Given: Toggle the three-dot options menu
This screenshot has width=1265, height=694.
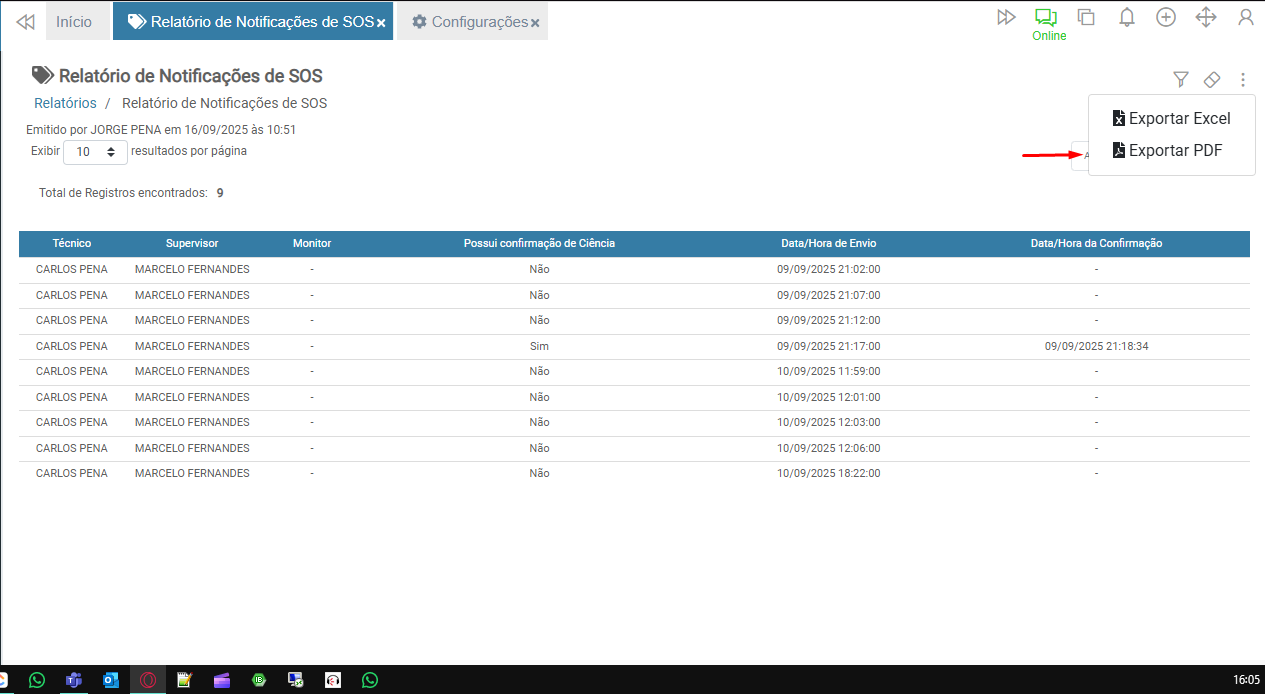Looking at the screenshot, I should 1243,79.
